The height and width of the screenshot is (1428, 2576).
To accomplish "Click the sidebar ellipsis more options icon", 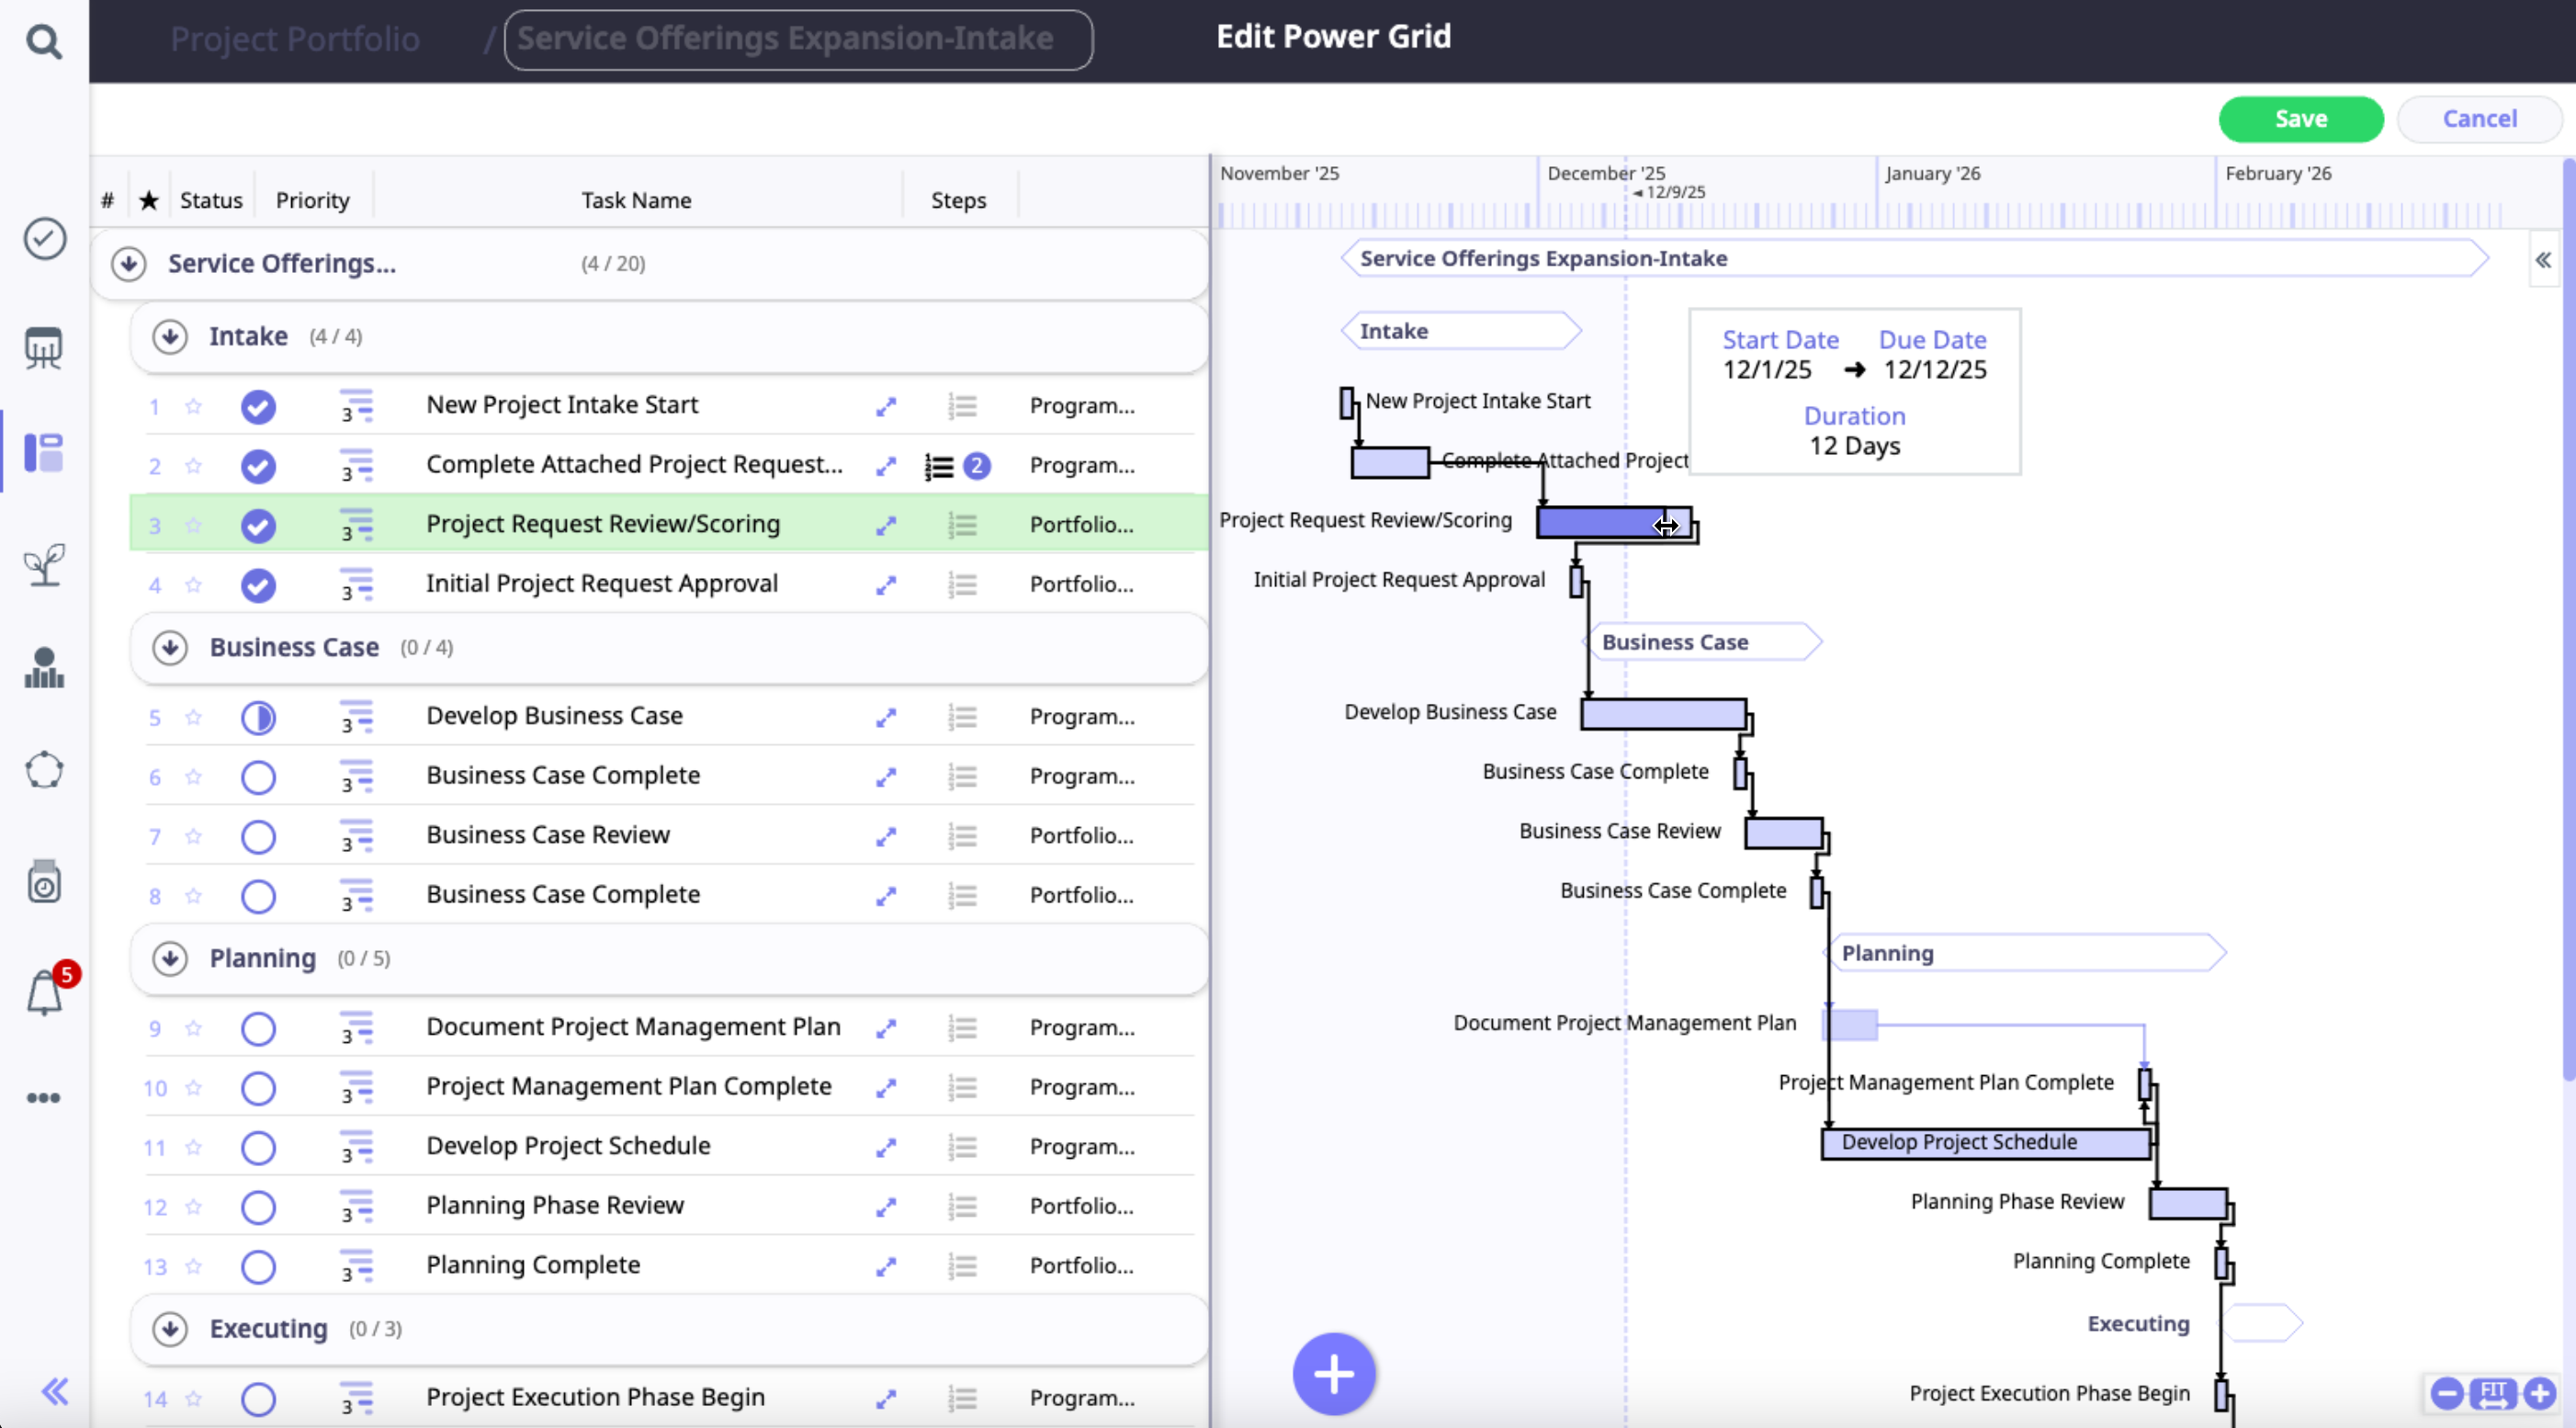I will (x=43, y=1098).
